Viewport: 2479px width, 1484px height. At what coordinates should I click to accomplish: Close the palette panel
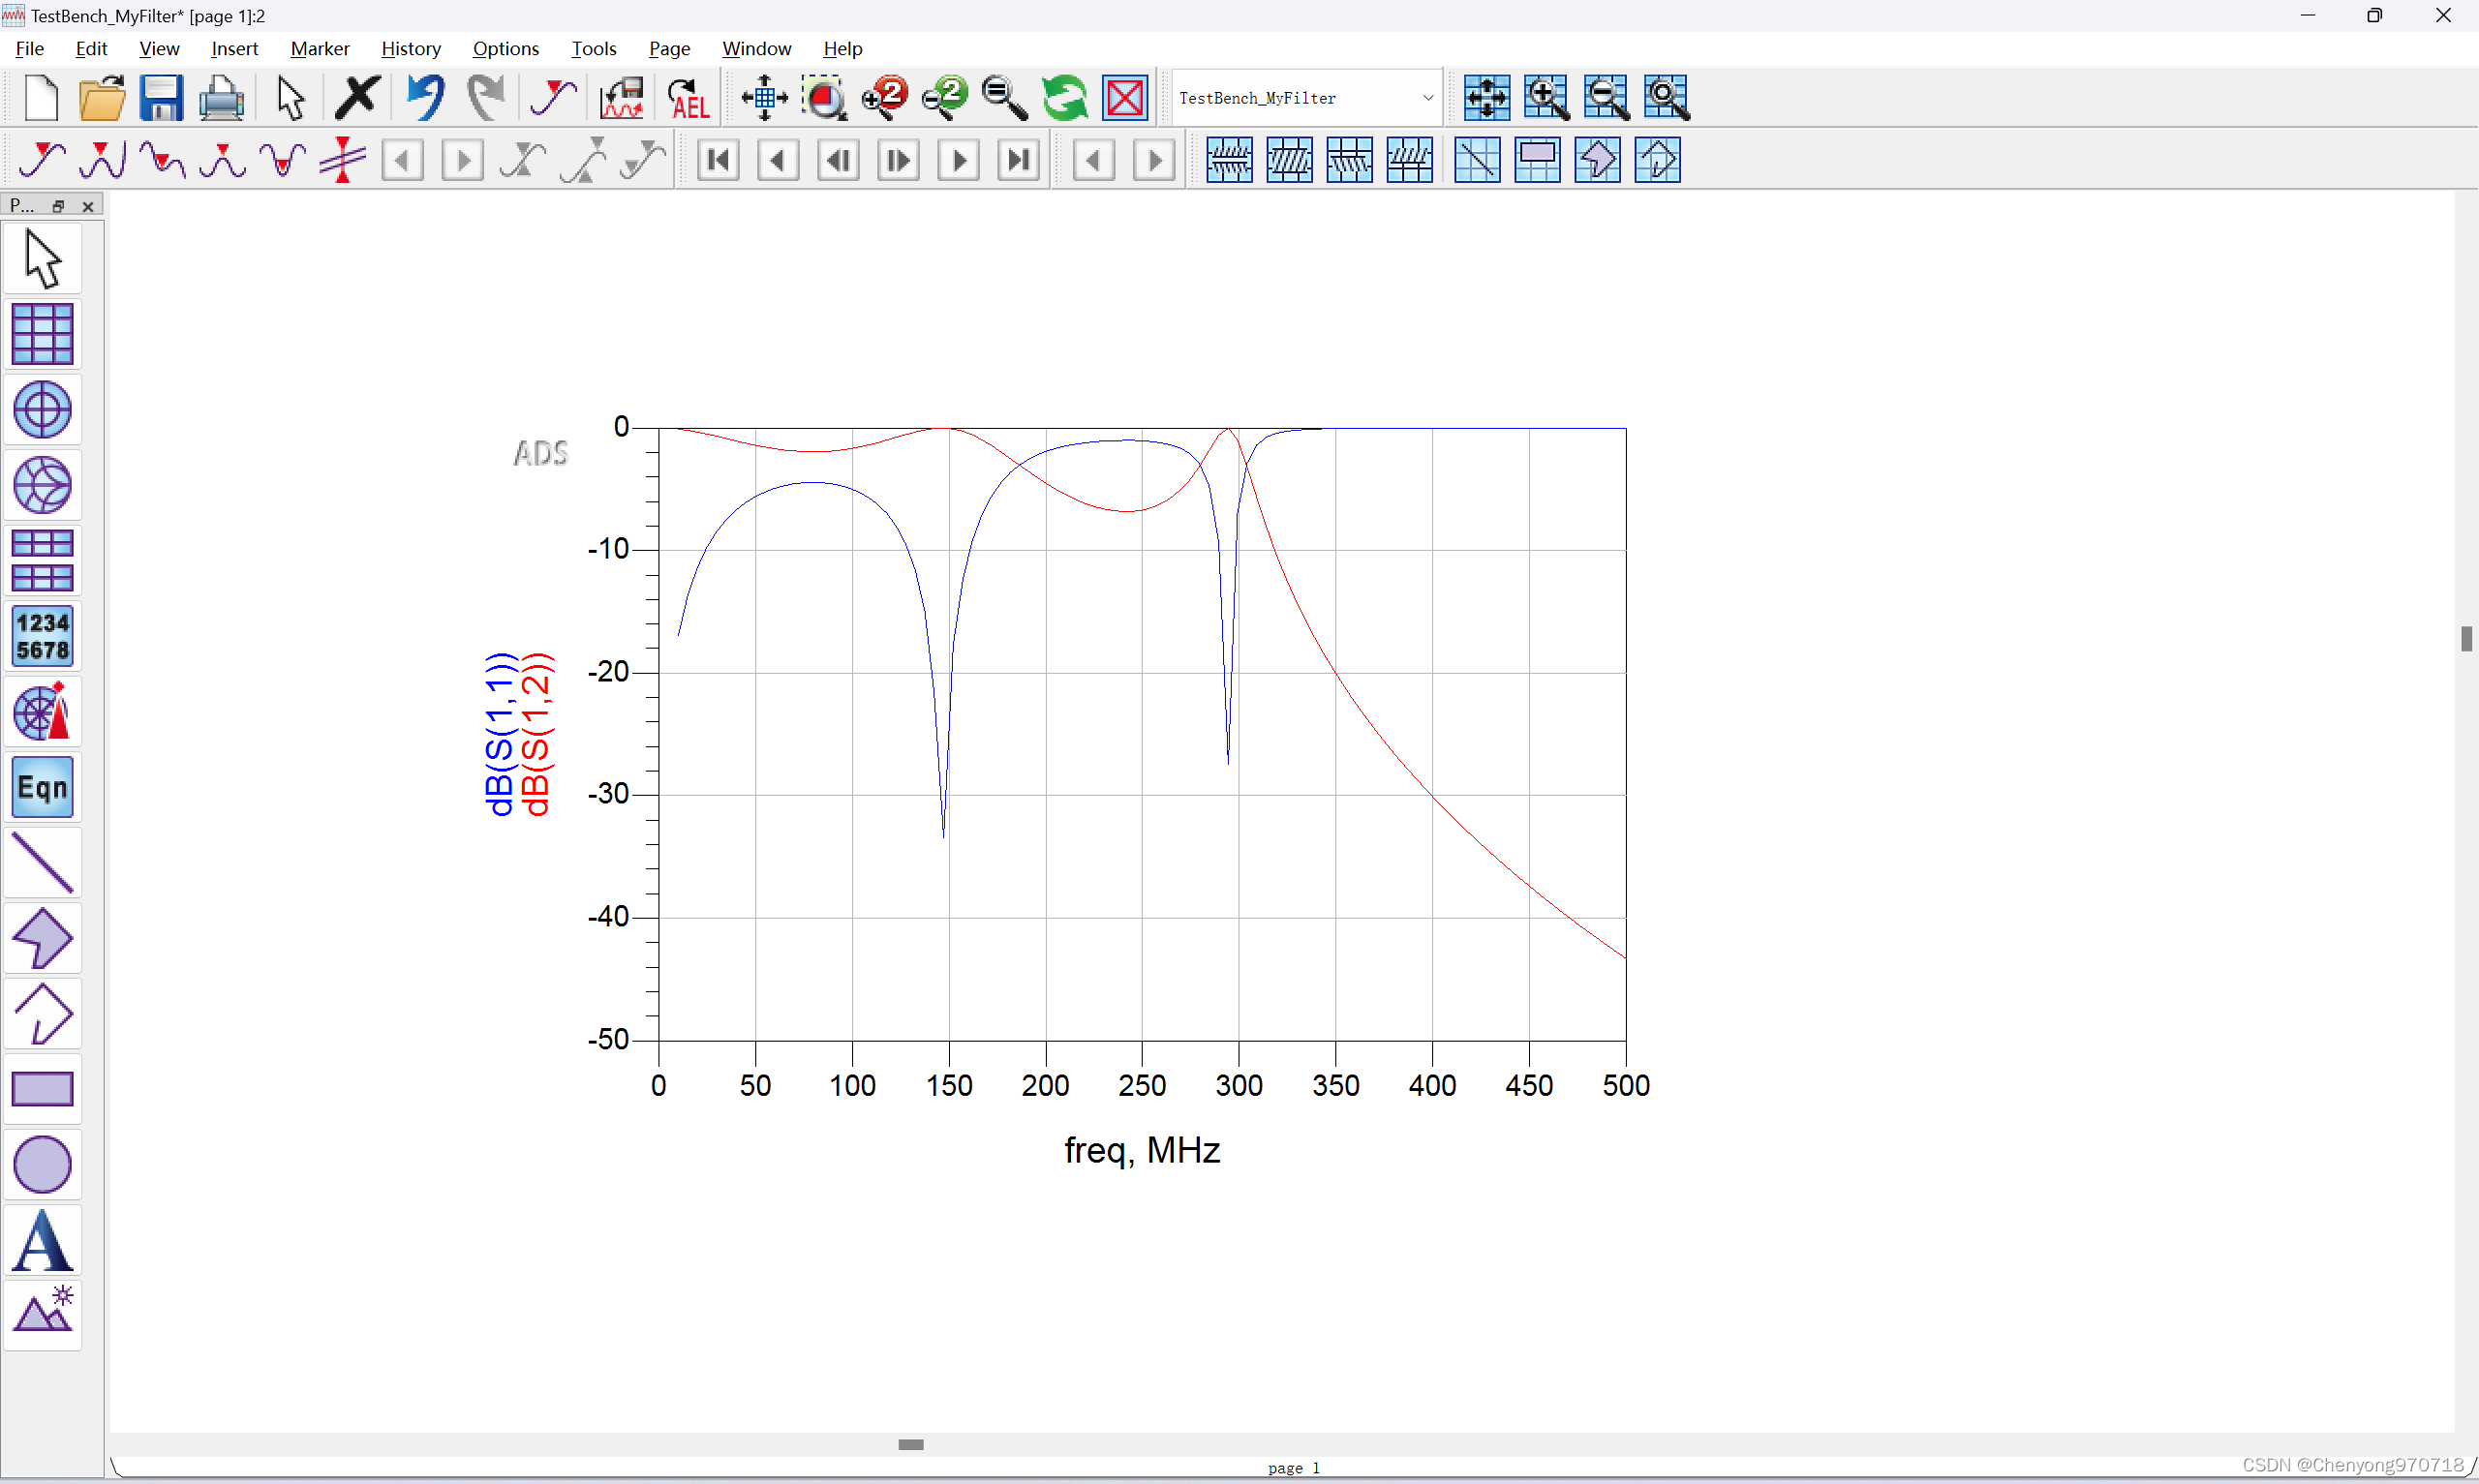pos(88,206)
